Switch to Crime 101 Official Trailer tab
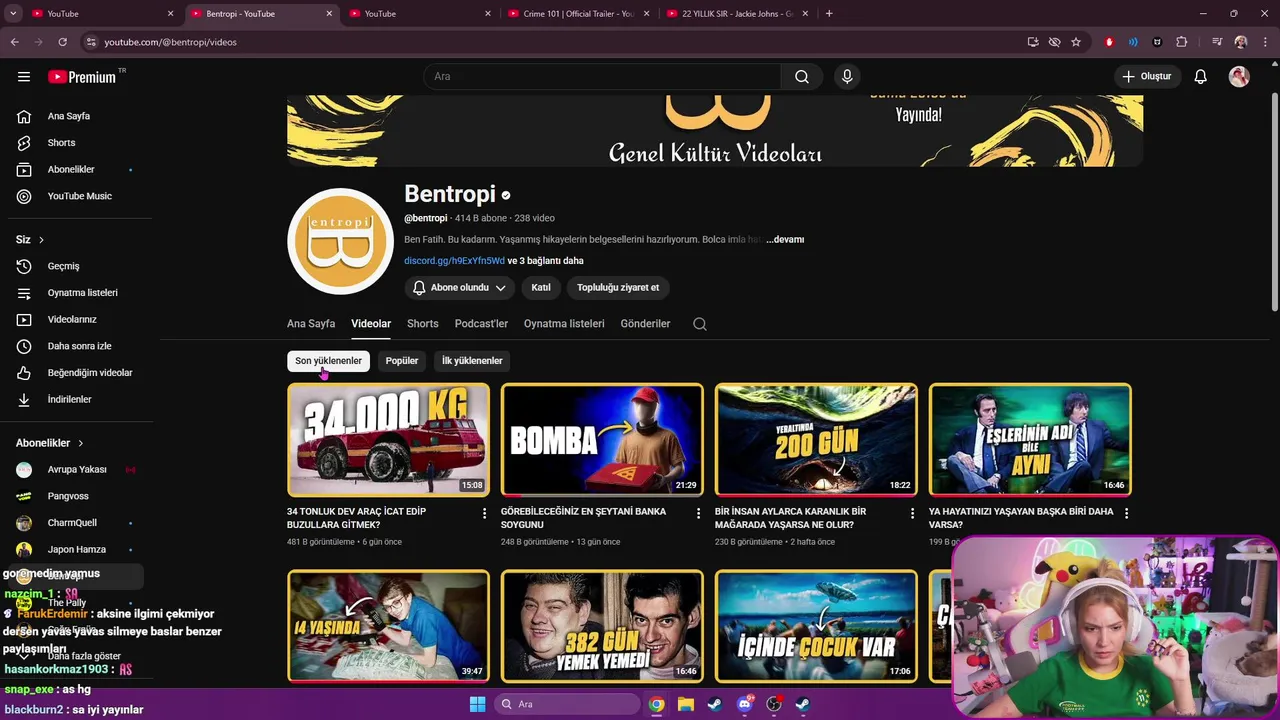 (x=579, y=14)
